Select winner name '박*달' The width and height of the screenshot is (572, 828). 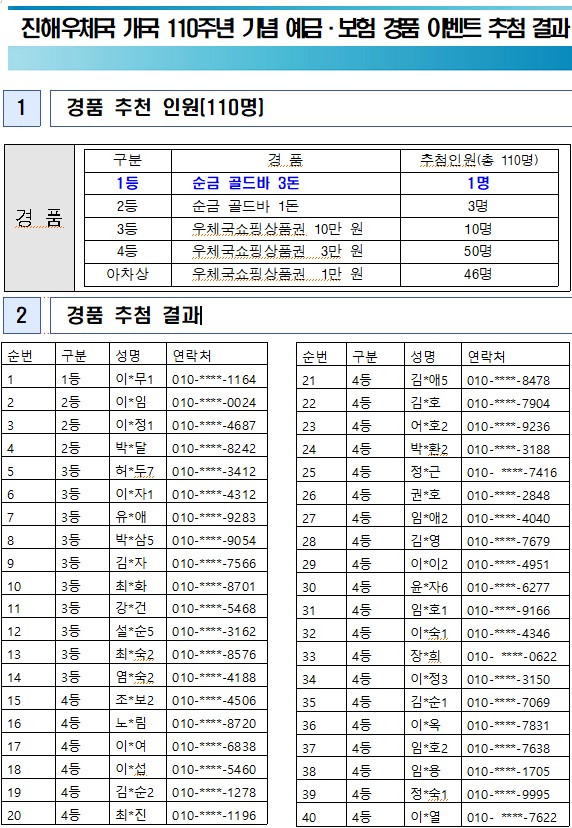click(130, 448)
